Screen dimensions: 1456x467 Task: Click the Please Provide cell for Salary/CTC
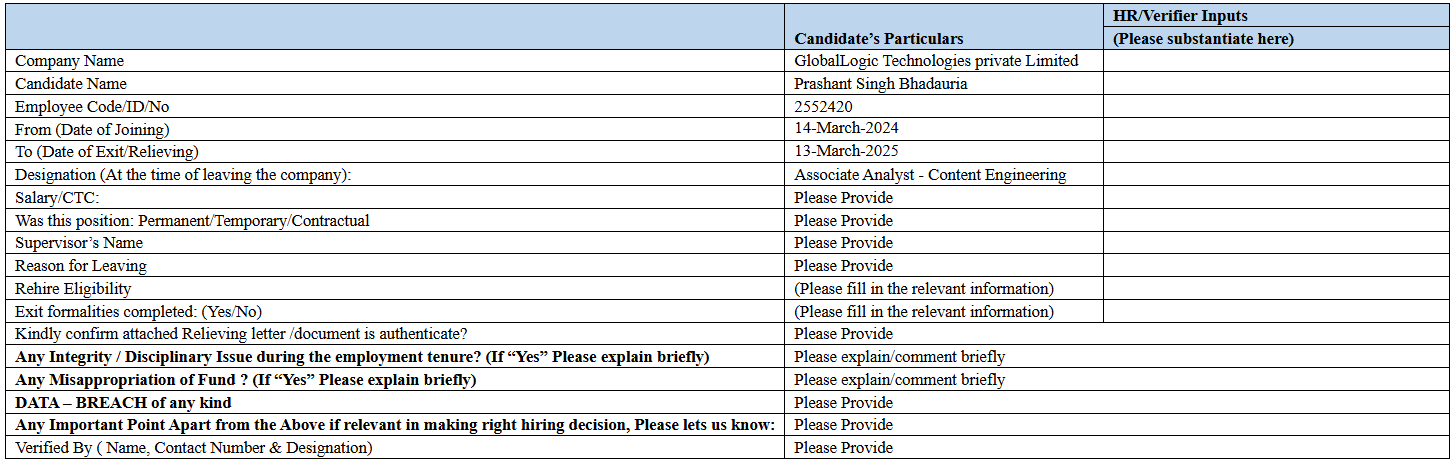pos(843,198)
